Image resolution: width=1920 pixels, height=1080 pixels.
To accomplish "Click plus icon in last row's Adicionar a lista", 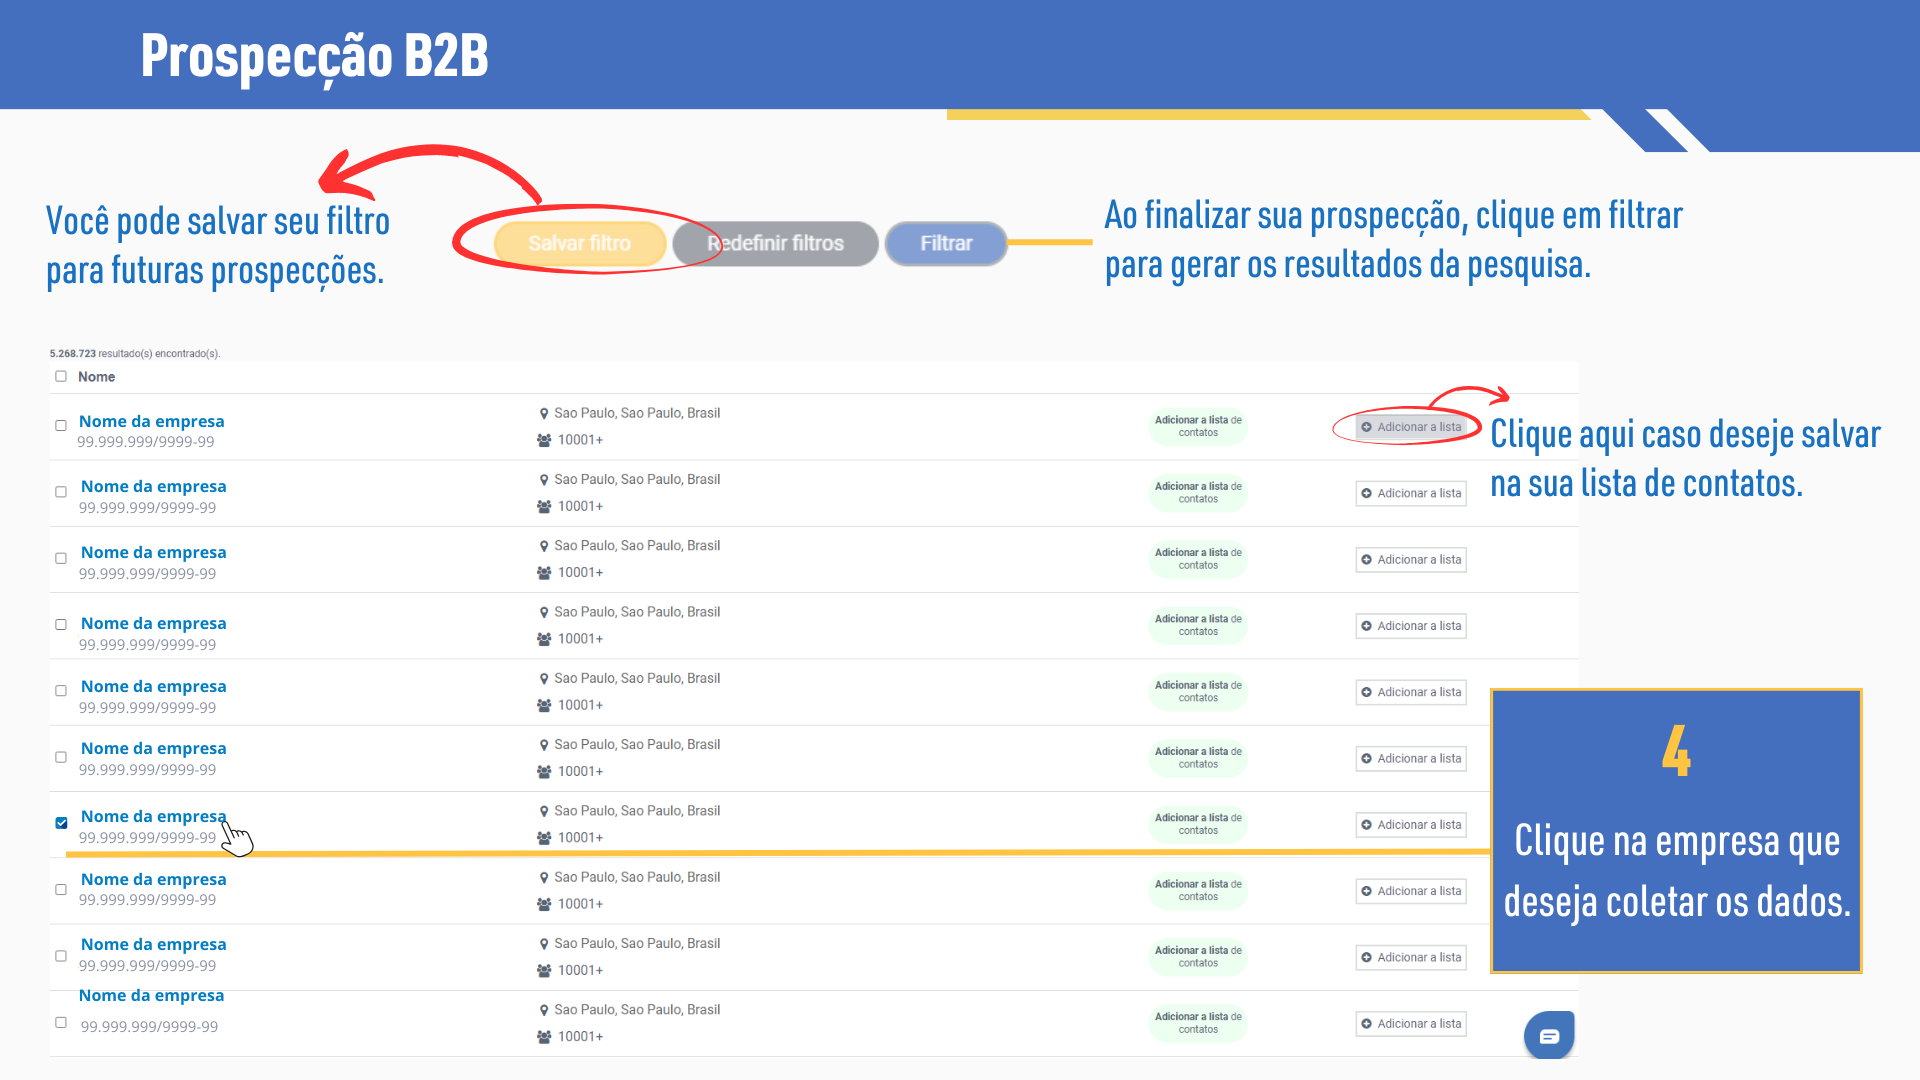I will pyautogui.click(x=1366, y=1024).
